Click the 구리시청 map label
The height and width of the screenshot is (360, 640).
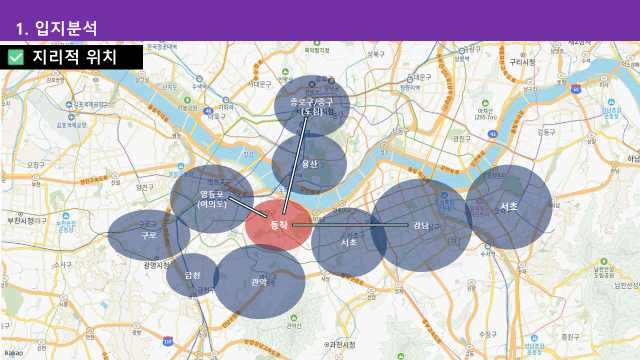[522, 62]
